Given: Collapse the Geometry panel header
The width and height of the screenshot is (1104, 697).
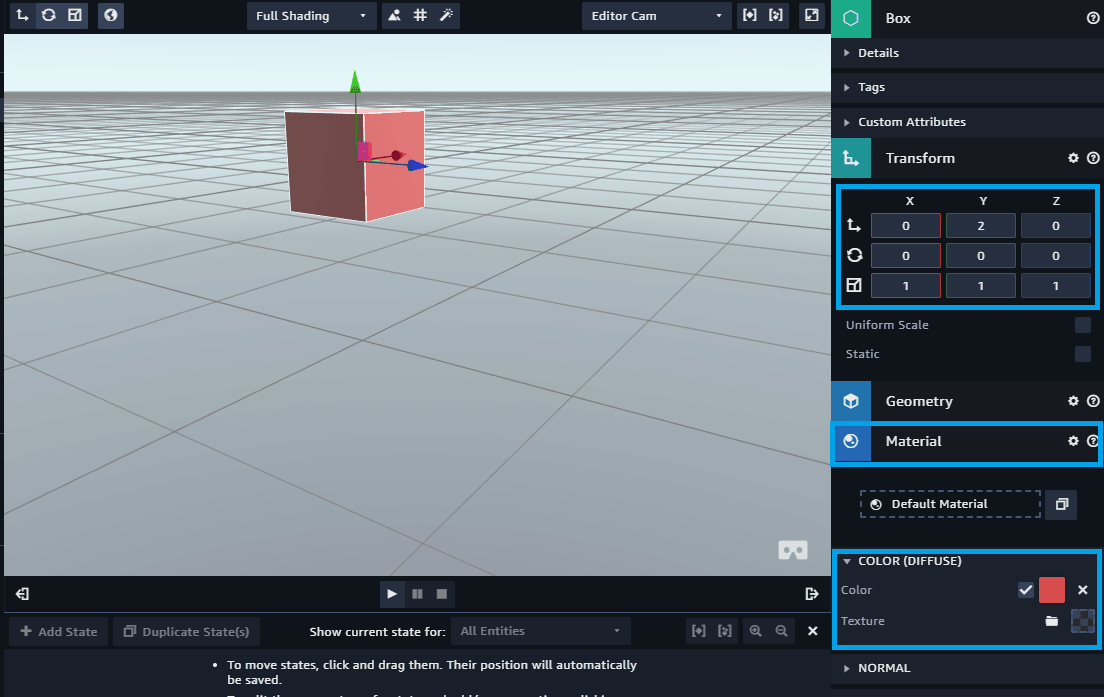Looking at the screenshot, I should 918,401.
